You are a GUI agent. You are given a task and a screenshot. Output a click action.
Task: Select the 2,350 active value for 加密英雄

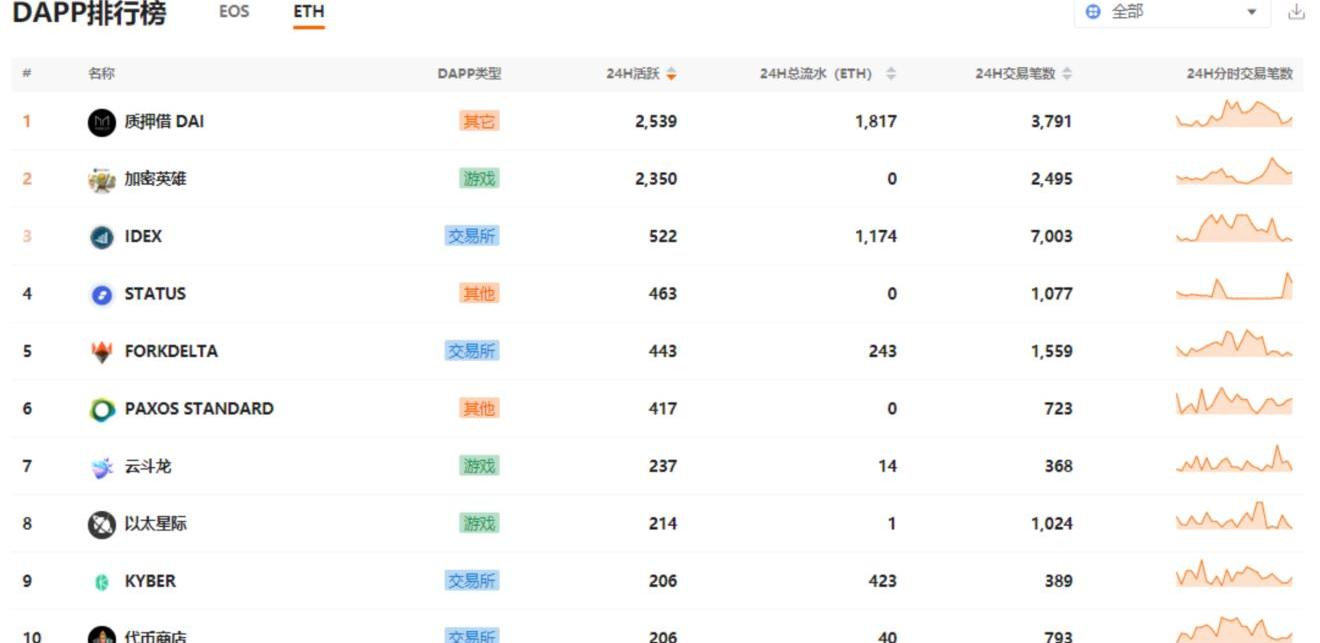coord(656,179)
